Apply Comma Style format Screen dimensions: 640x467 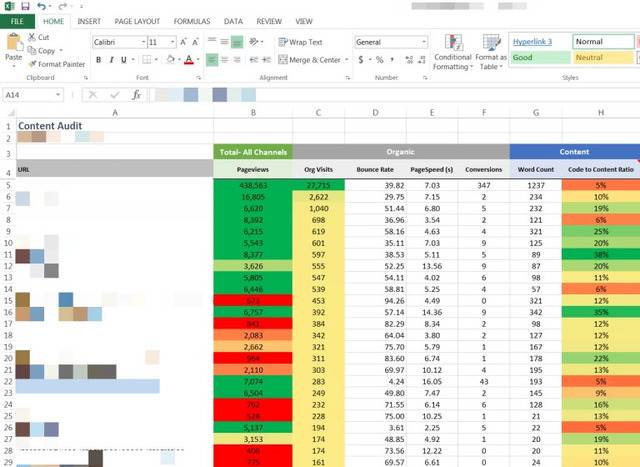pos(392,60)
